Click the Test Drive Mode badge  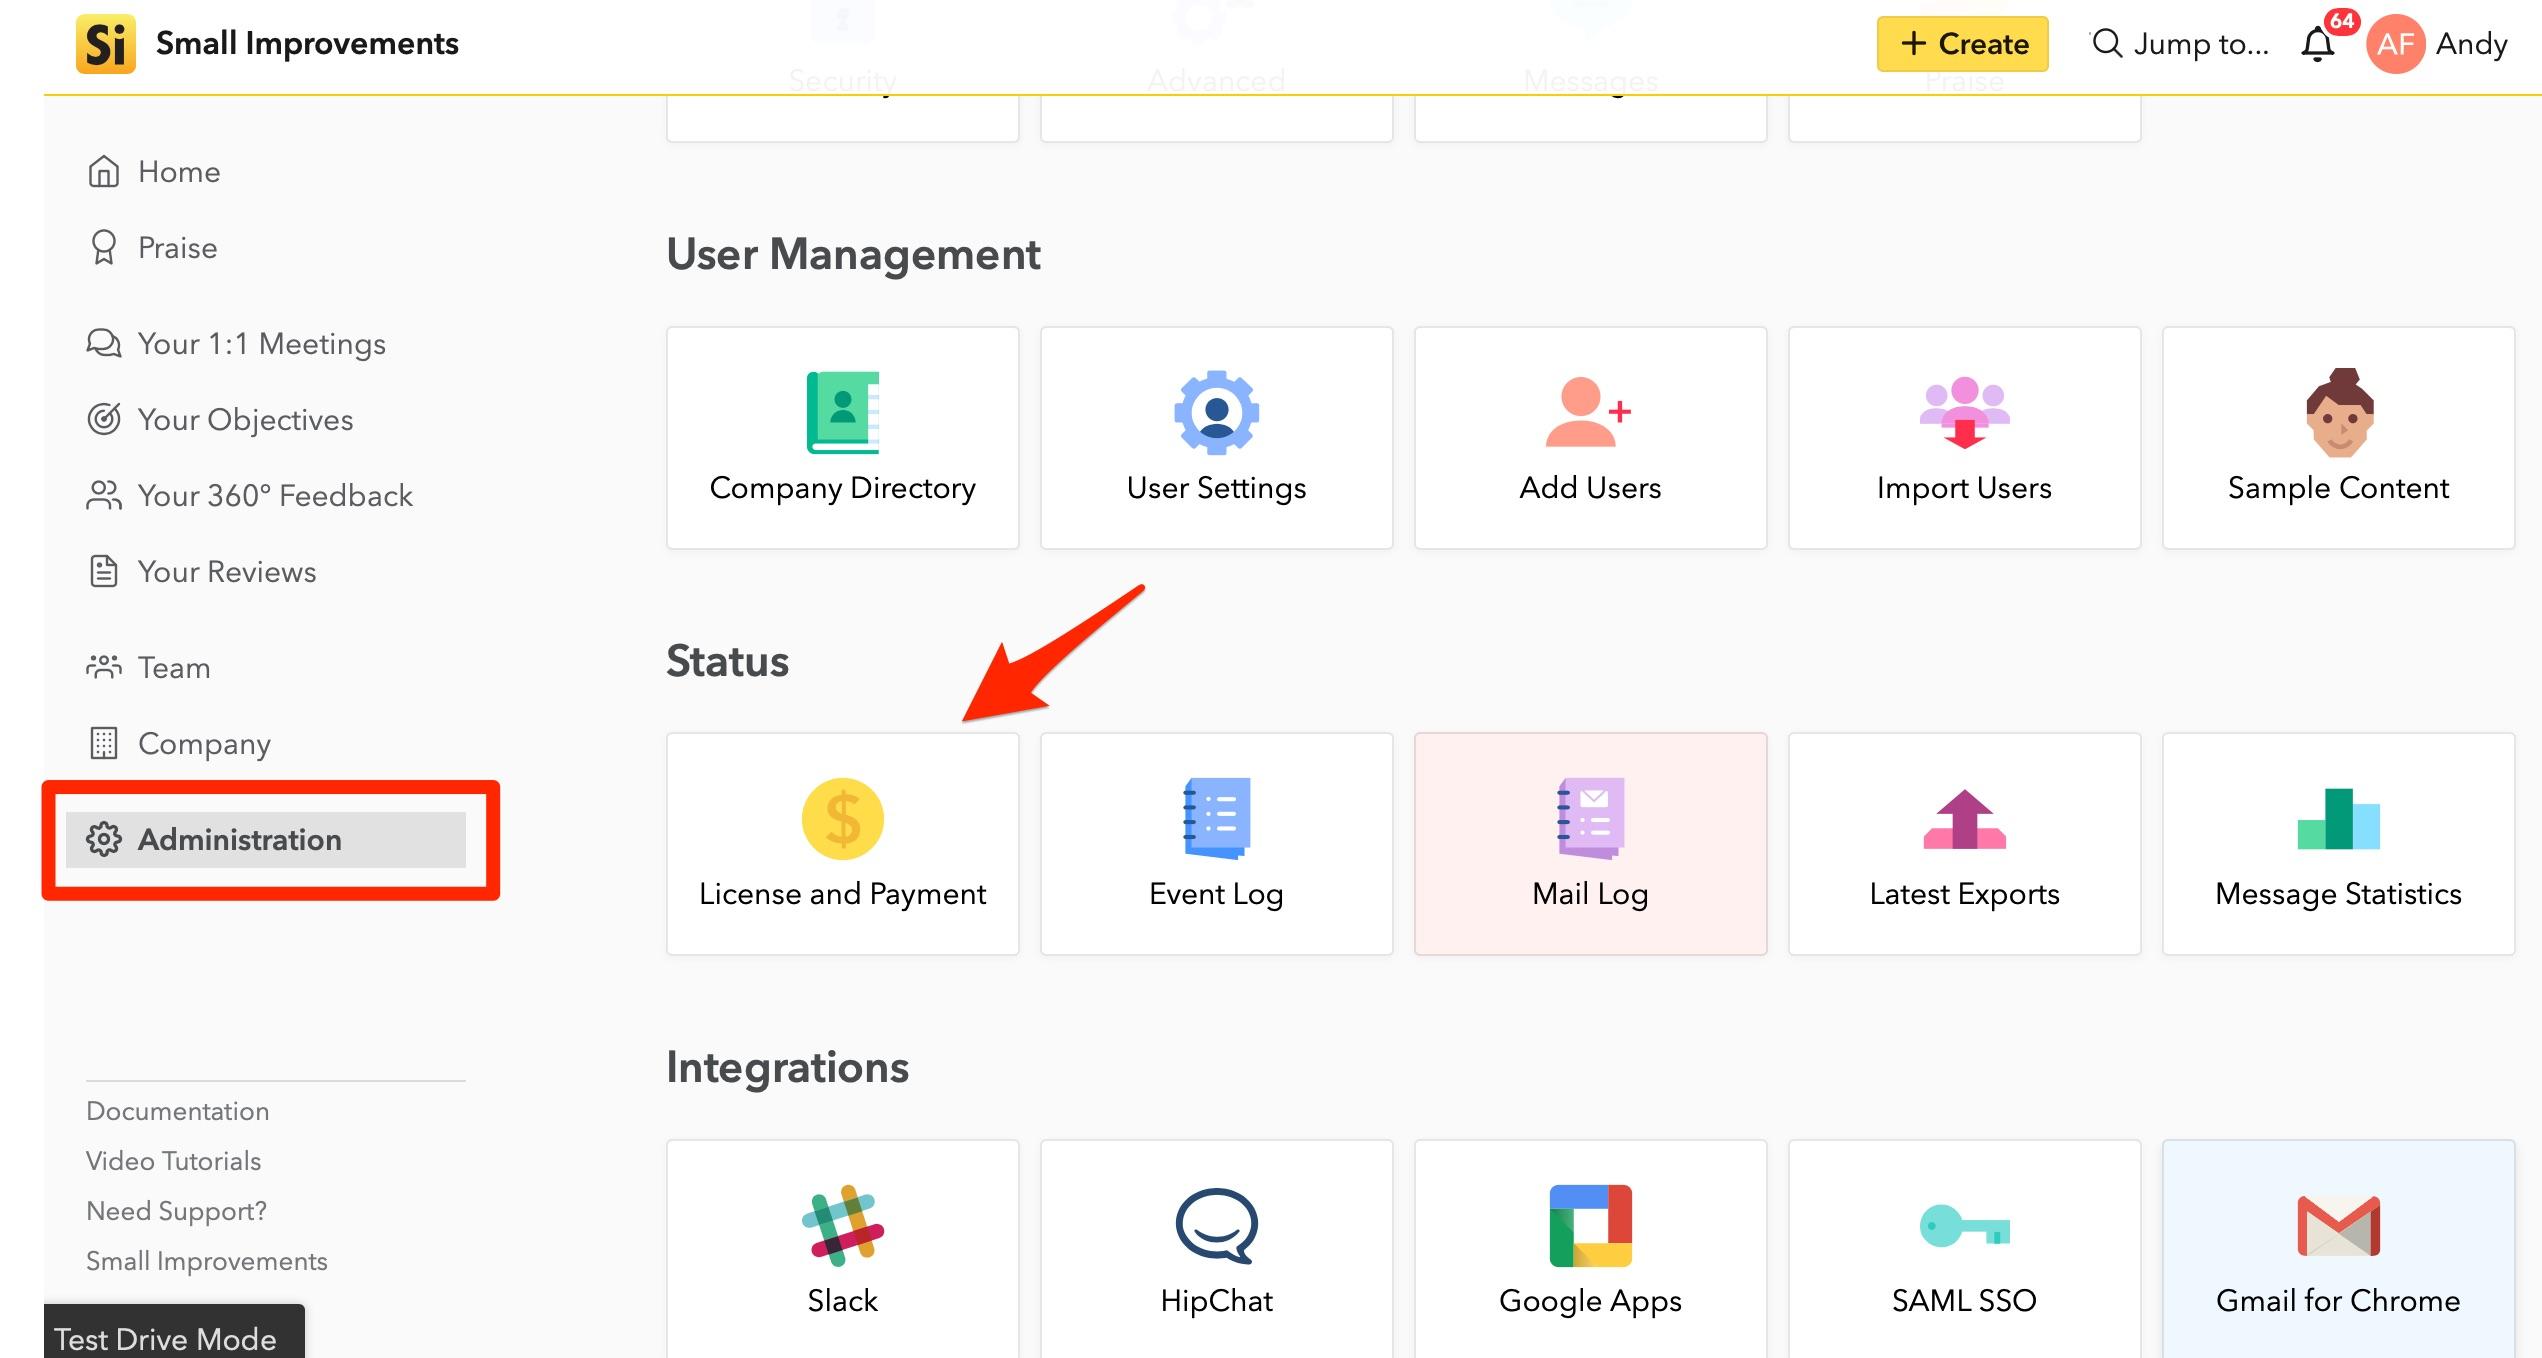(174, 1332)
